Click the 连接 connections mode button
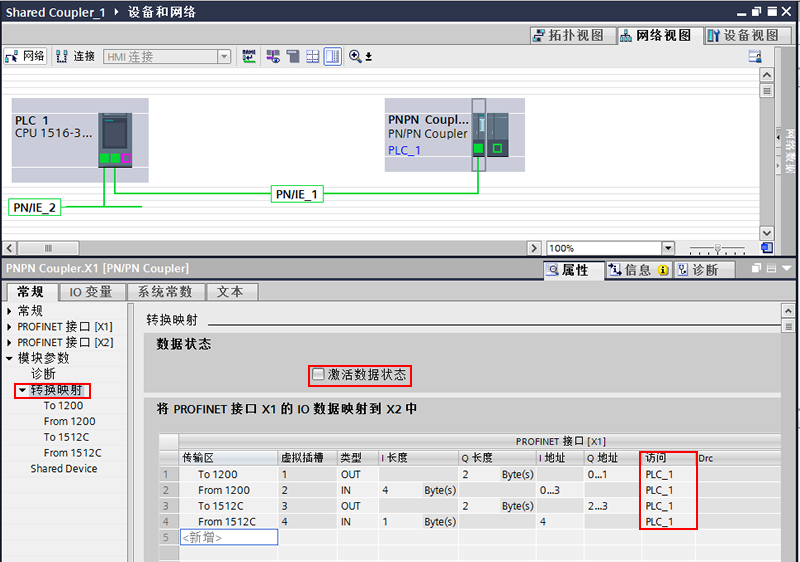Viewport: 800px width, 562px height. (x=76, y=56)
